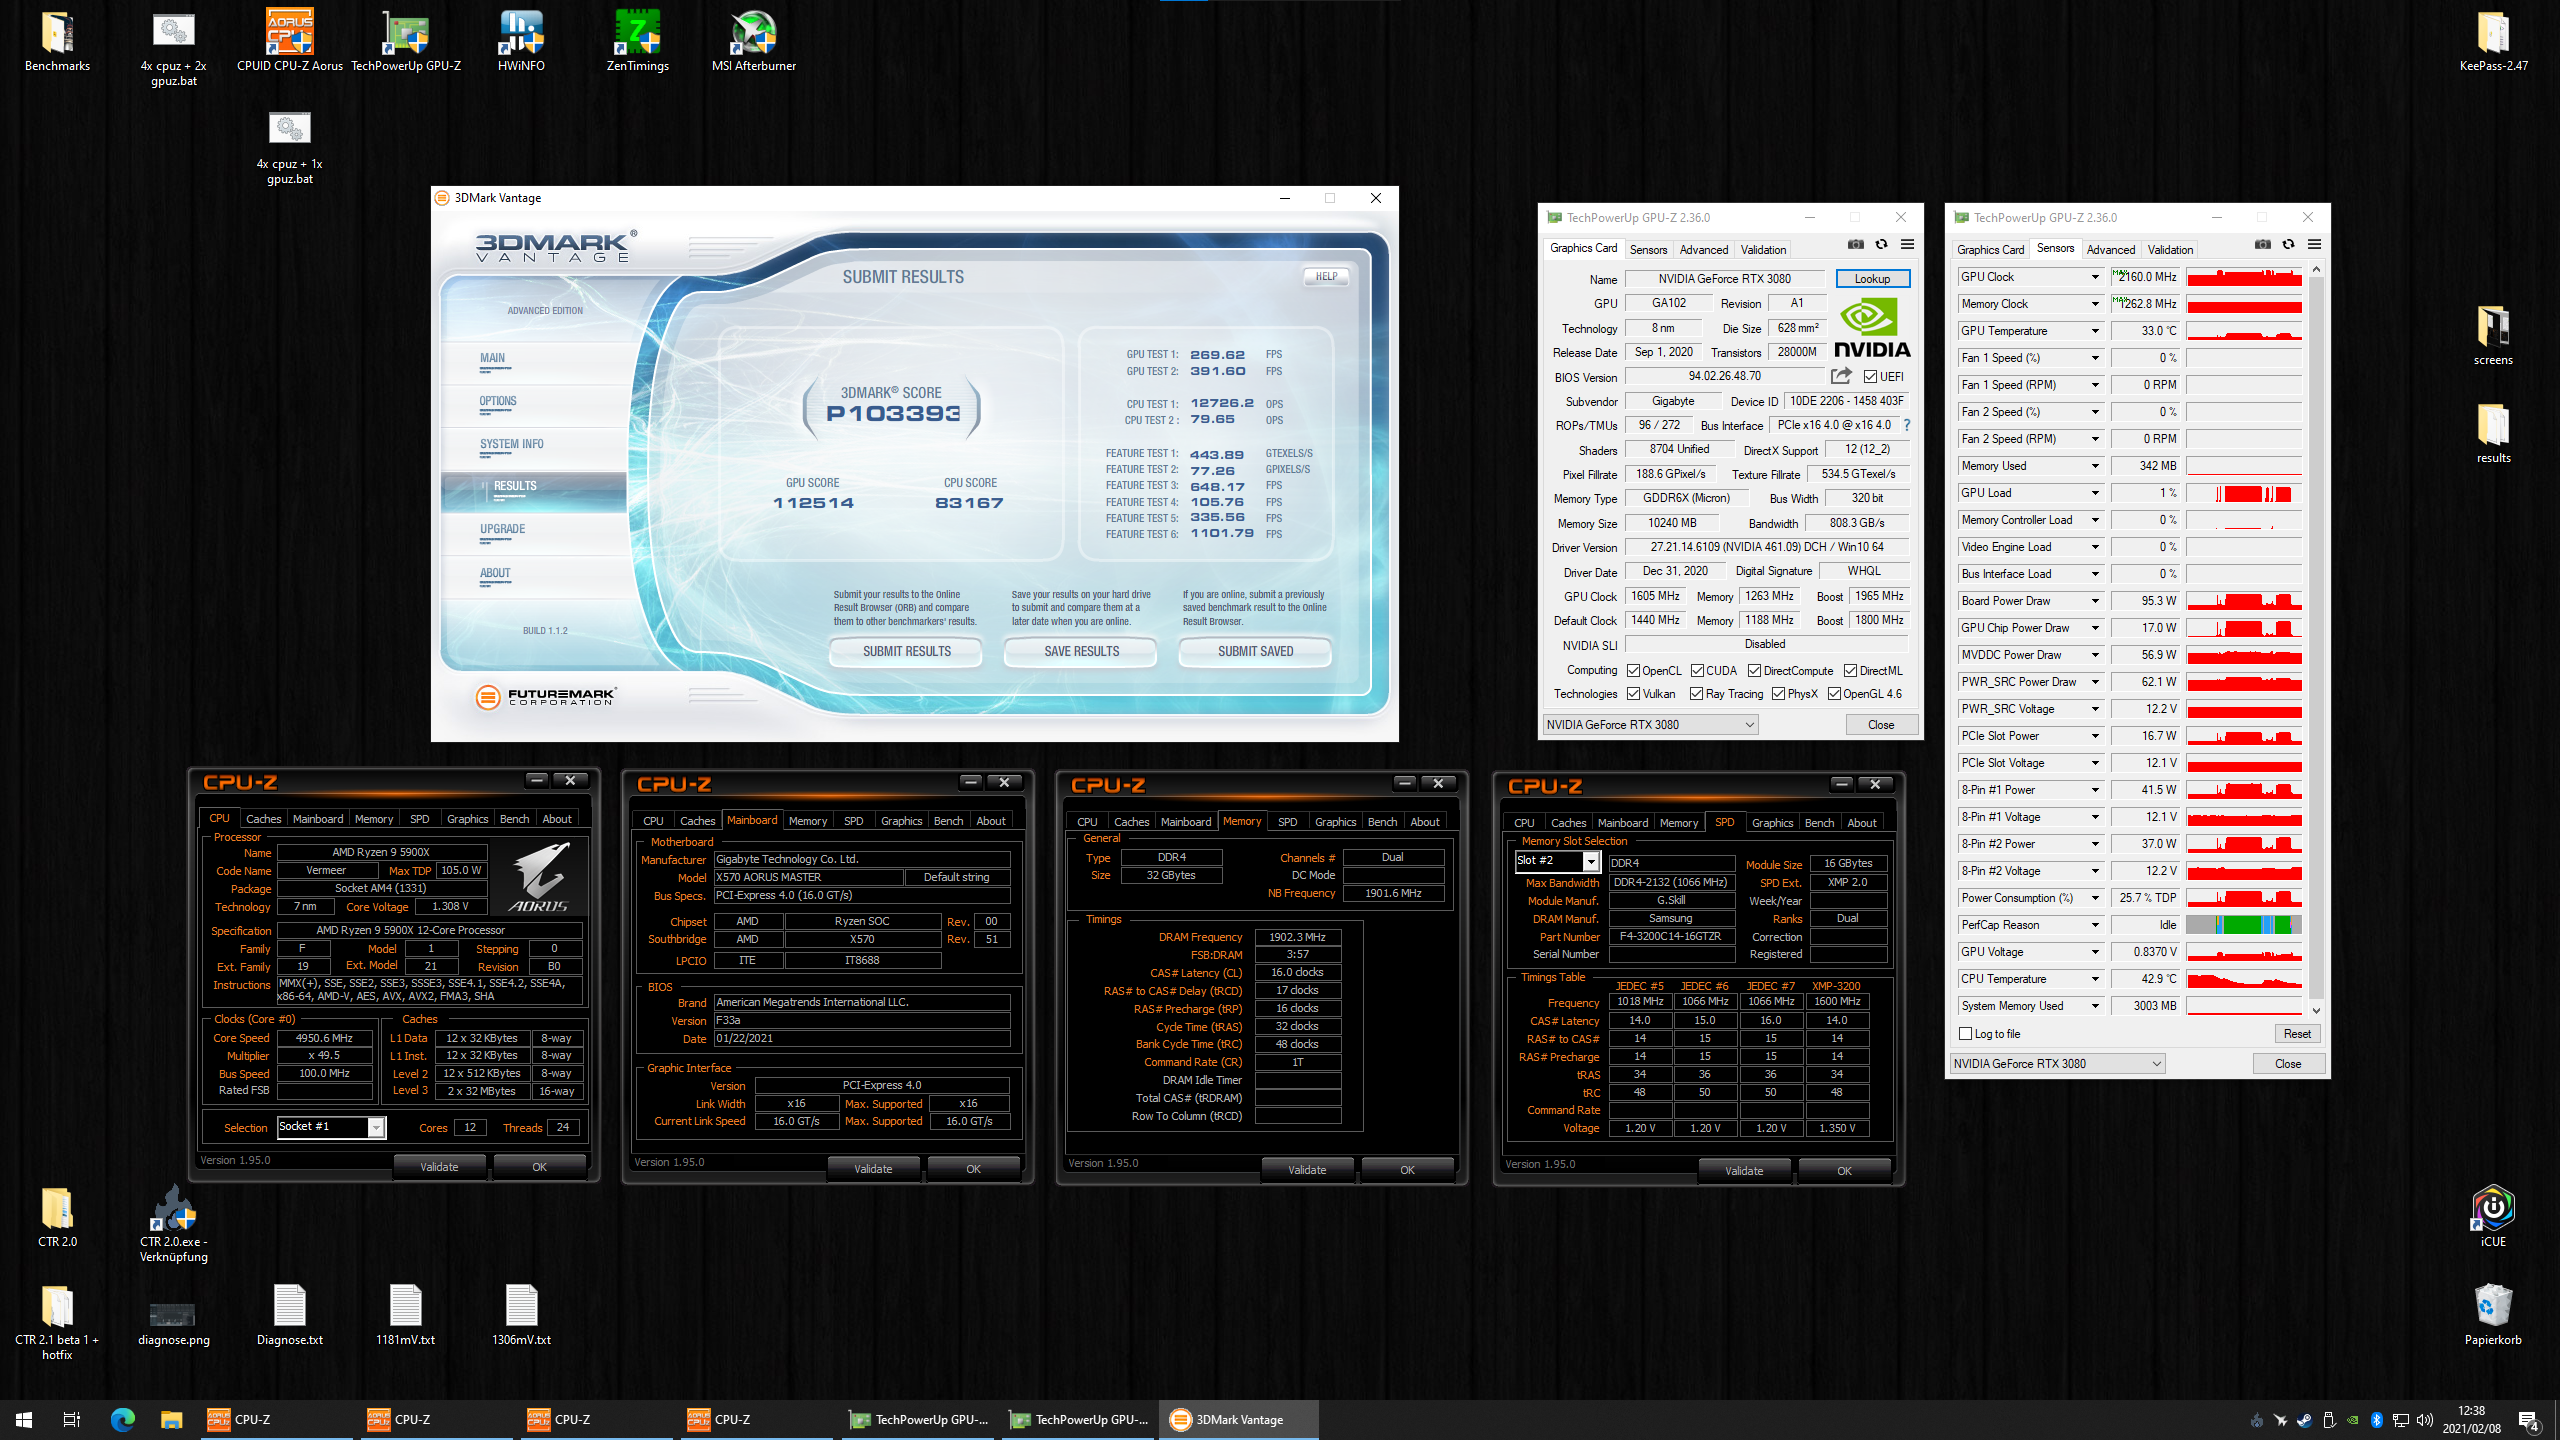Expand the Board Power Draw sensor dropdown
The image size is (2560, 1440).
pos(2095,601)
